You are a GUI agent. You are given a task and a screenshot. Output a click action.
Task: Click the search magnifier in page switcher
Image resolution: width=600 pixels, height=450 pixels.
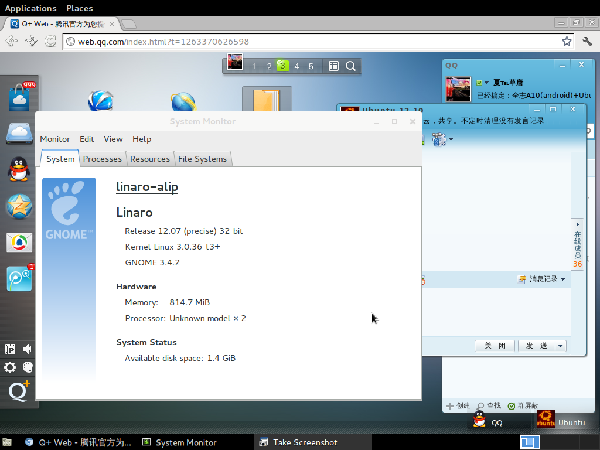351,66
